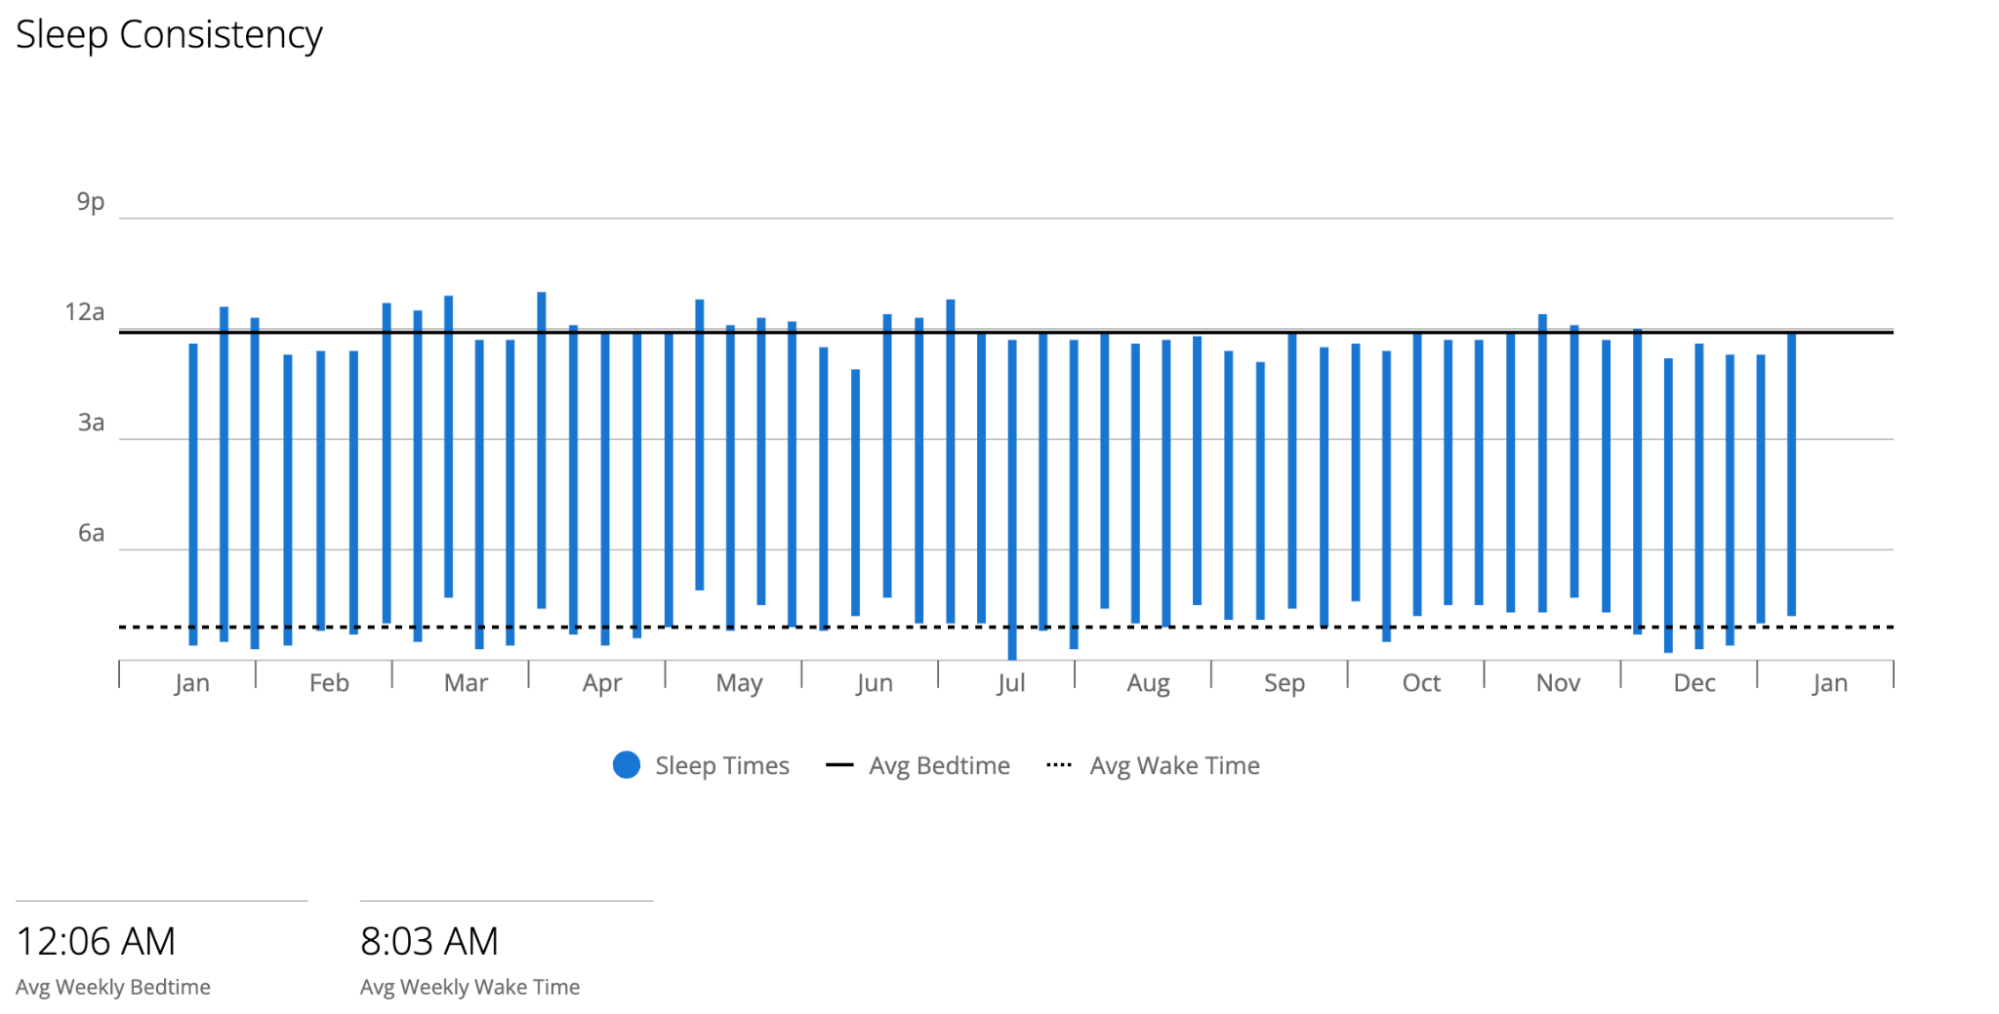Select the Dec label on the x-axis
The image size is (1999, 1014).
click(1694, 683)
